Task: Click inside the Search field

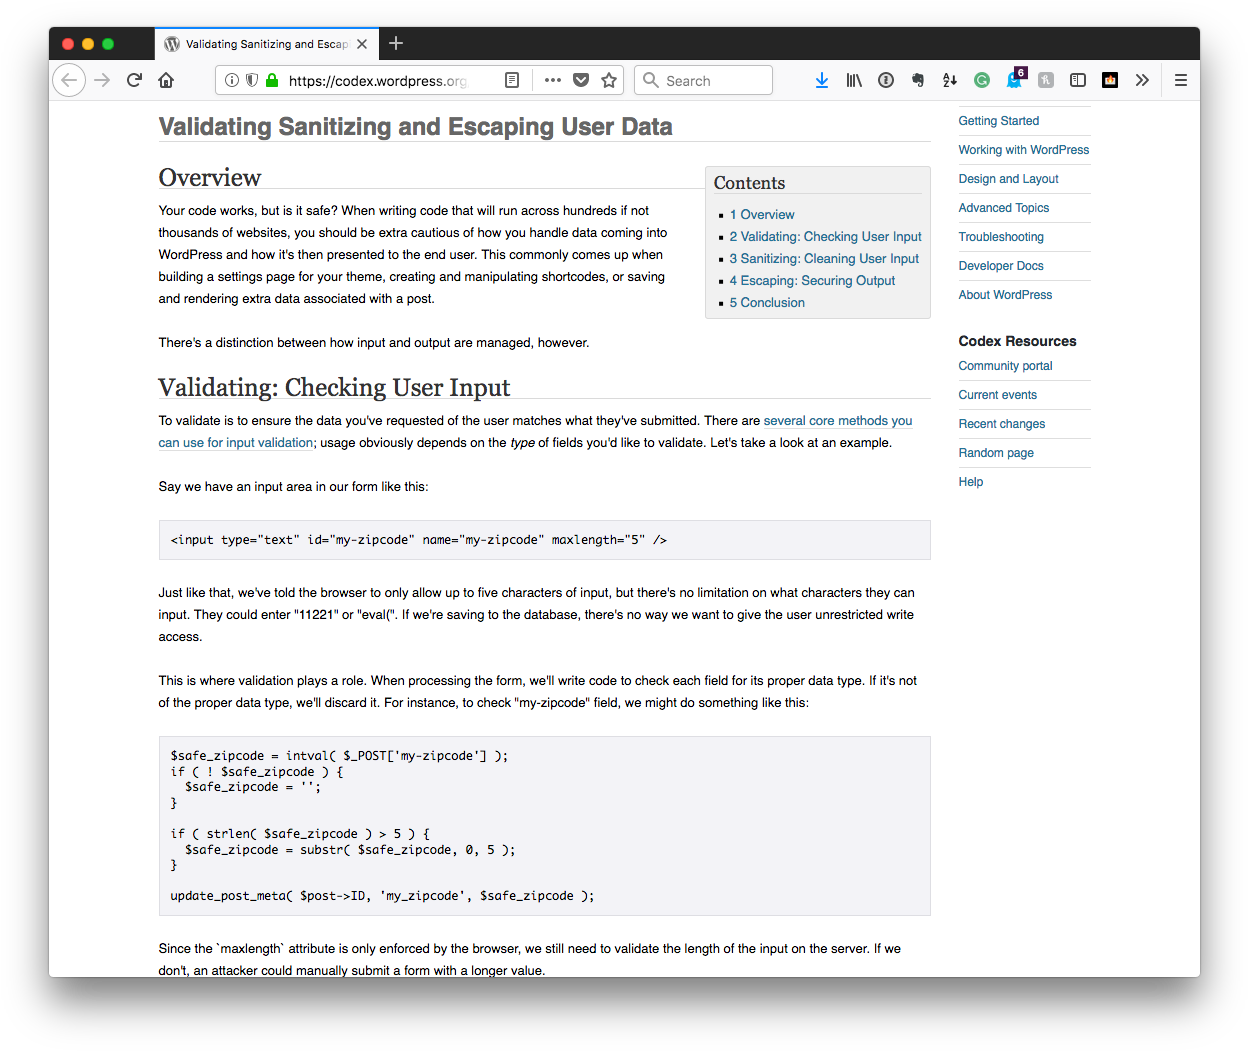Action: coord(710,80)
